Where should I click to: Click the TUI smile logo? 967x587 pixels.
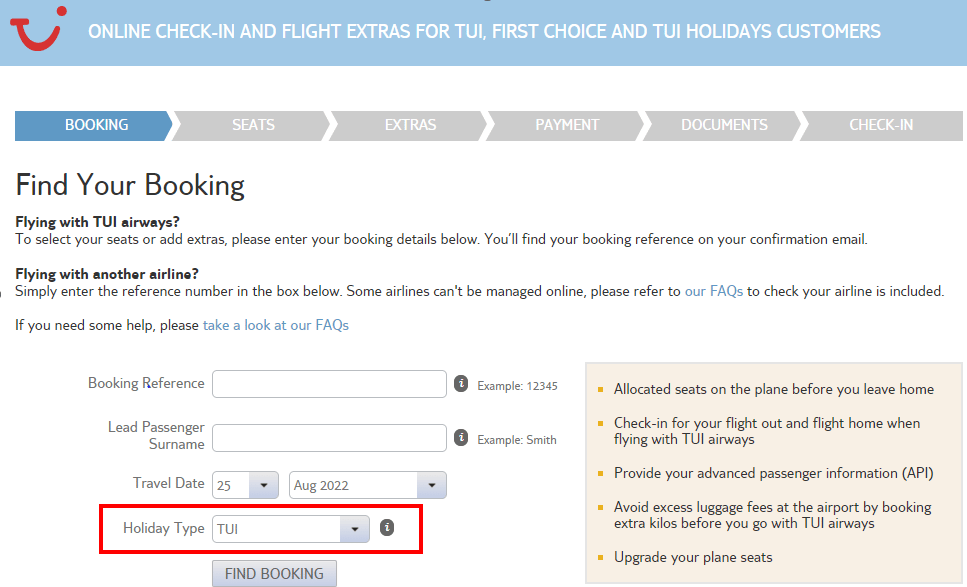[38, 28]
